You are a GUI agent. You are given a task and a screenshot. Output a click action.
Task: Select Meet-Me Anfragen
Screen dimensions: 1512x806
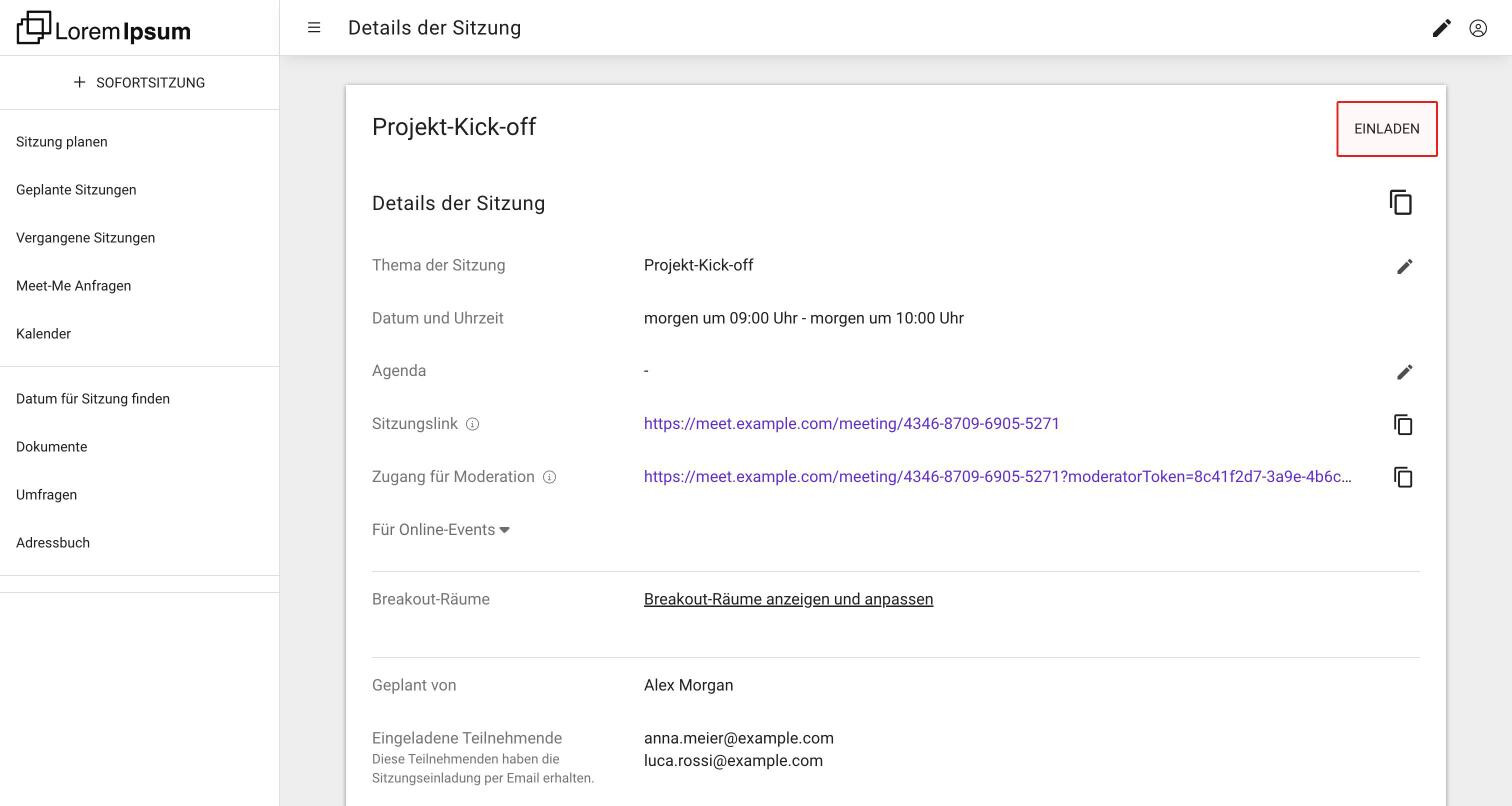tap(73, 286)
